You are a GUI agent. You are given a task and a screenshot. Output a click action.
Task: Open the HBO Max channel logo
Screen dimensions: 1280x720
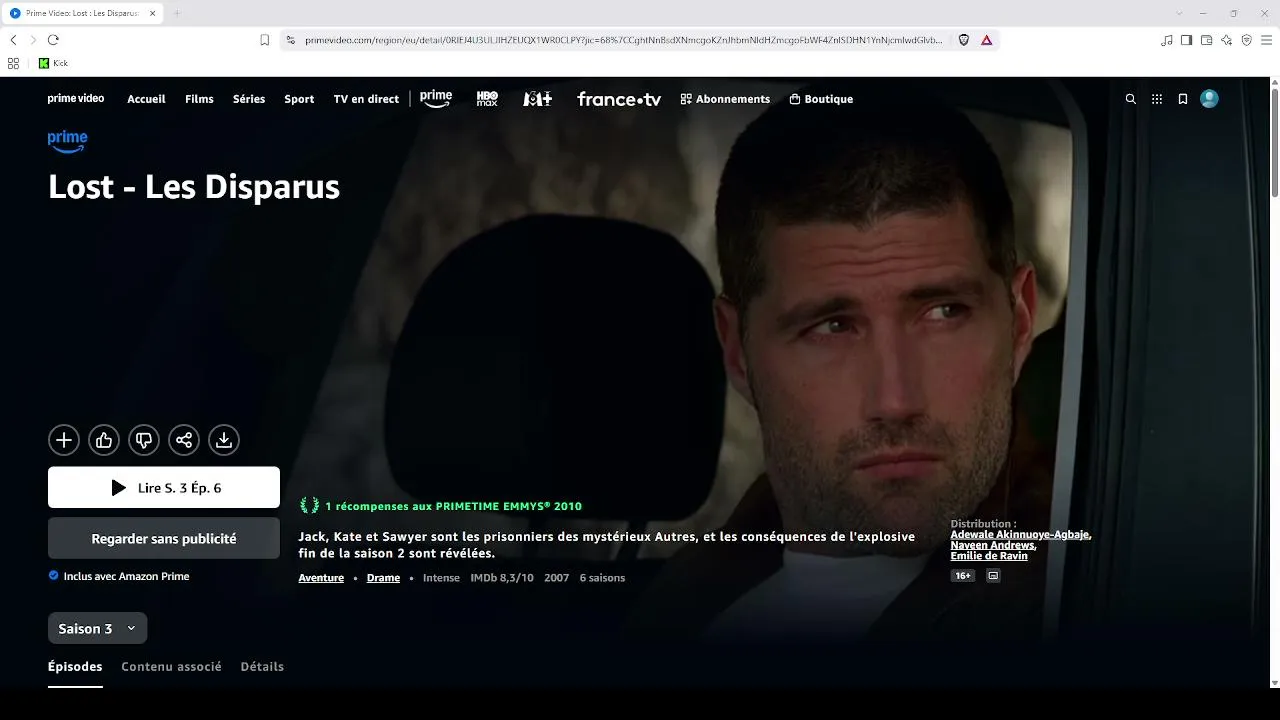click(x=487, y=99)
